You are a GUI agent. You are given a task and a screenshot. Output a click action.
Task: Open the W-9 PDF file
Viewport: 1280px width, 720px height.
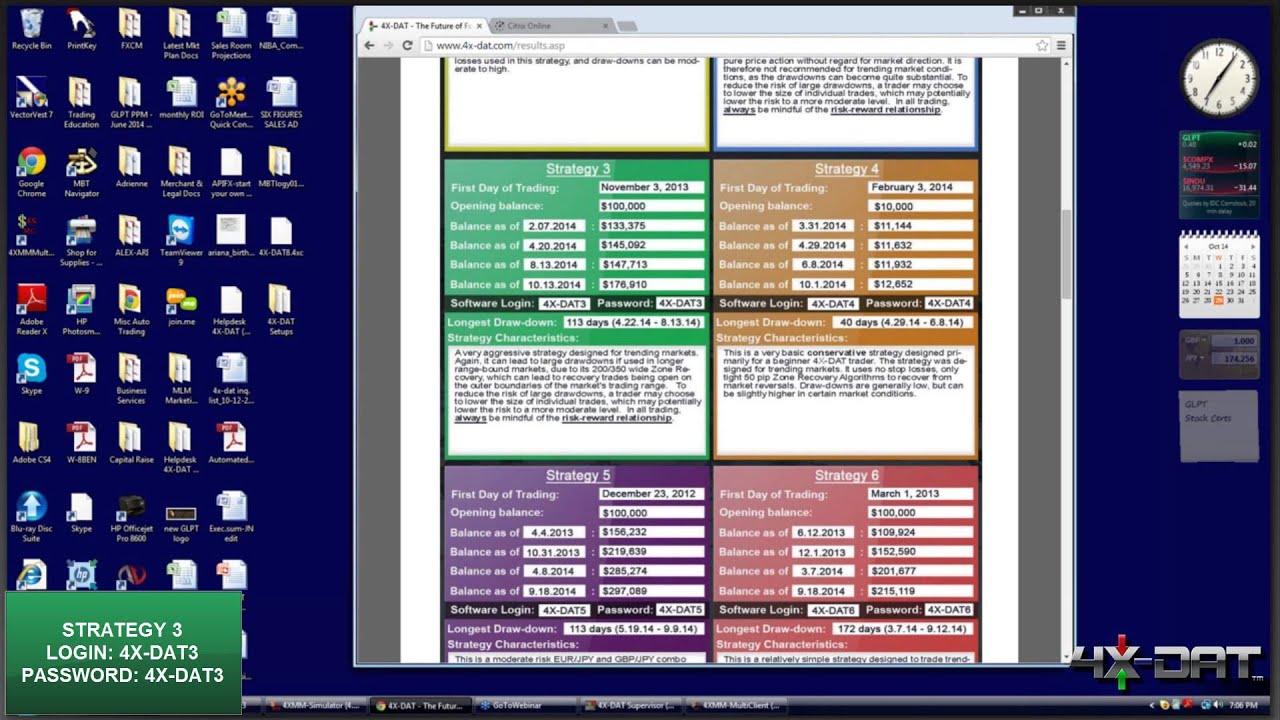pos(81,373)
